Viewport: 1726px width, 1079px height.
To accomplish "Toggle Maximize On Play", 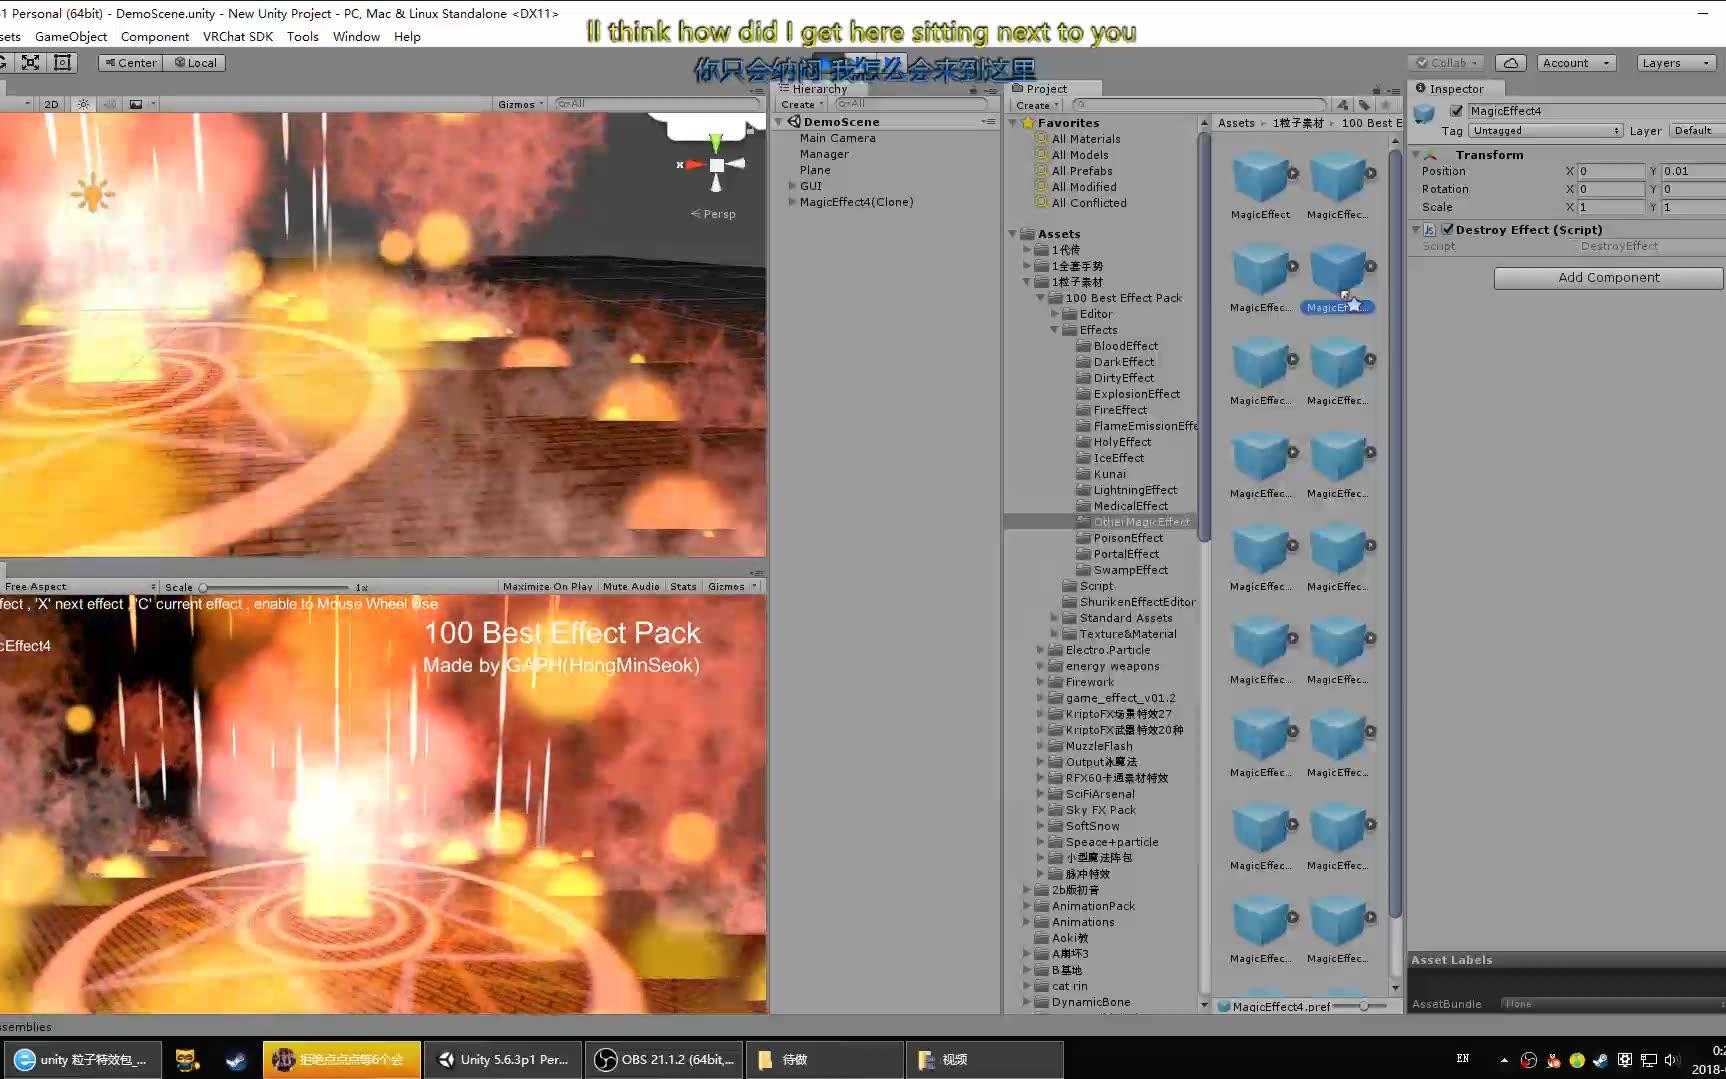I will [x=547, y=587].
